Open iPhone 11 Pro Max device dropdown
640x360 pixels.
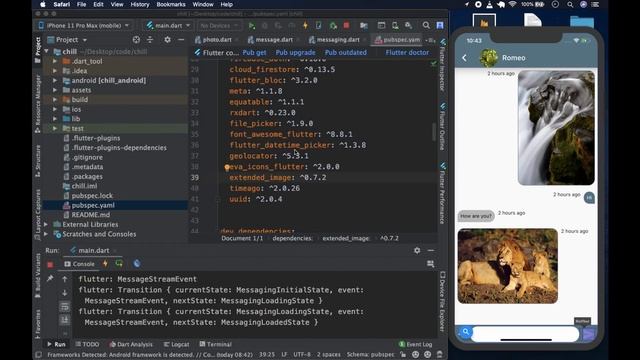coord(84,25)
